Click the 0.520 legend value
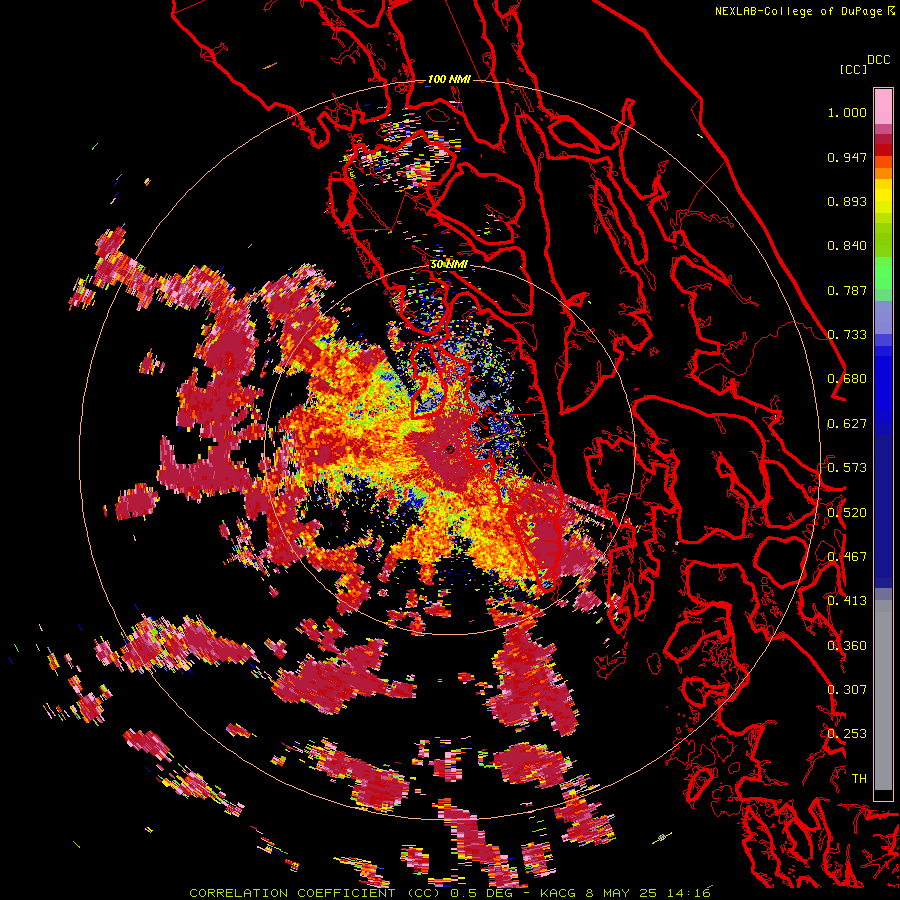This screenshot has width=900, height=900. click(847, 513)
